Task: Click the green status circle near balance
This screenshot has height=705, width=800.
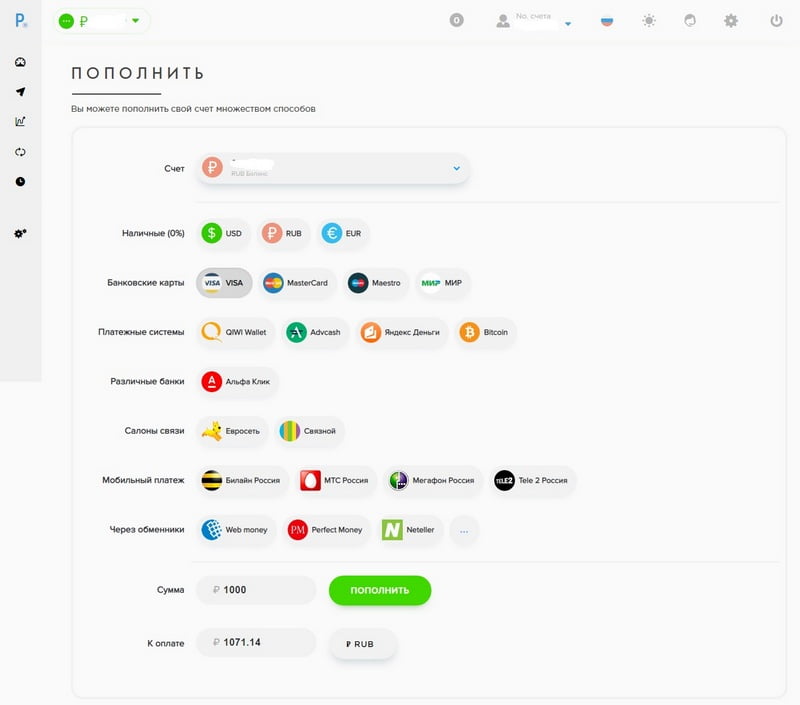Action: pyautogui.click(x=66, y=21)
